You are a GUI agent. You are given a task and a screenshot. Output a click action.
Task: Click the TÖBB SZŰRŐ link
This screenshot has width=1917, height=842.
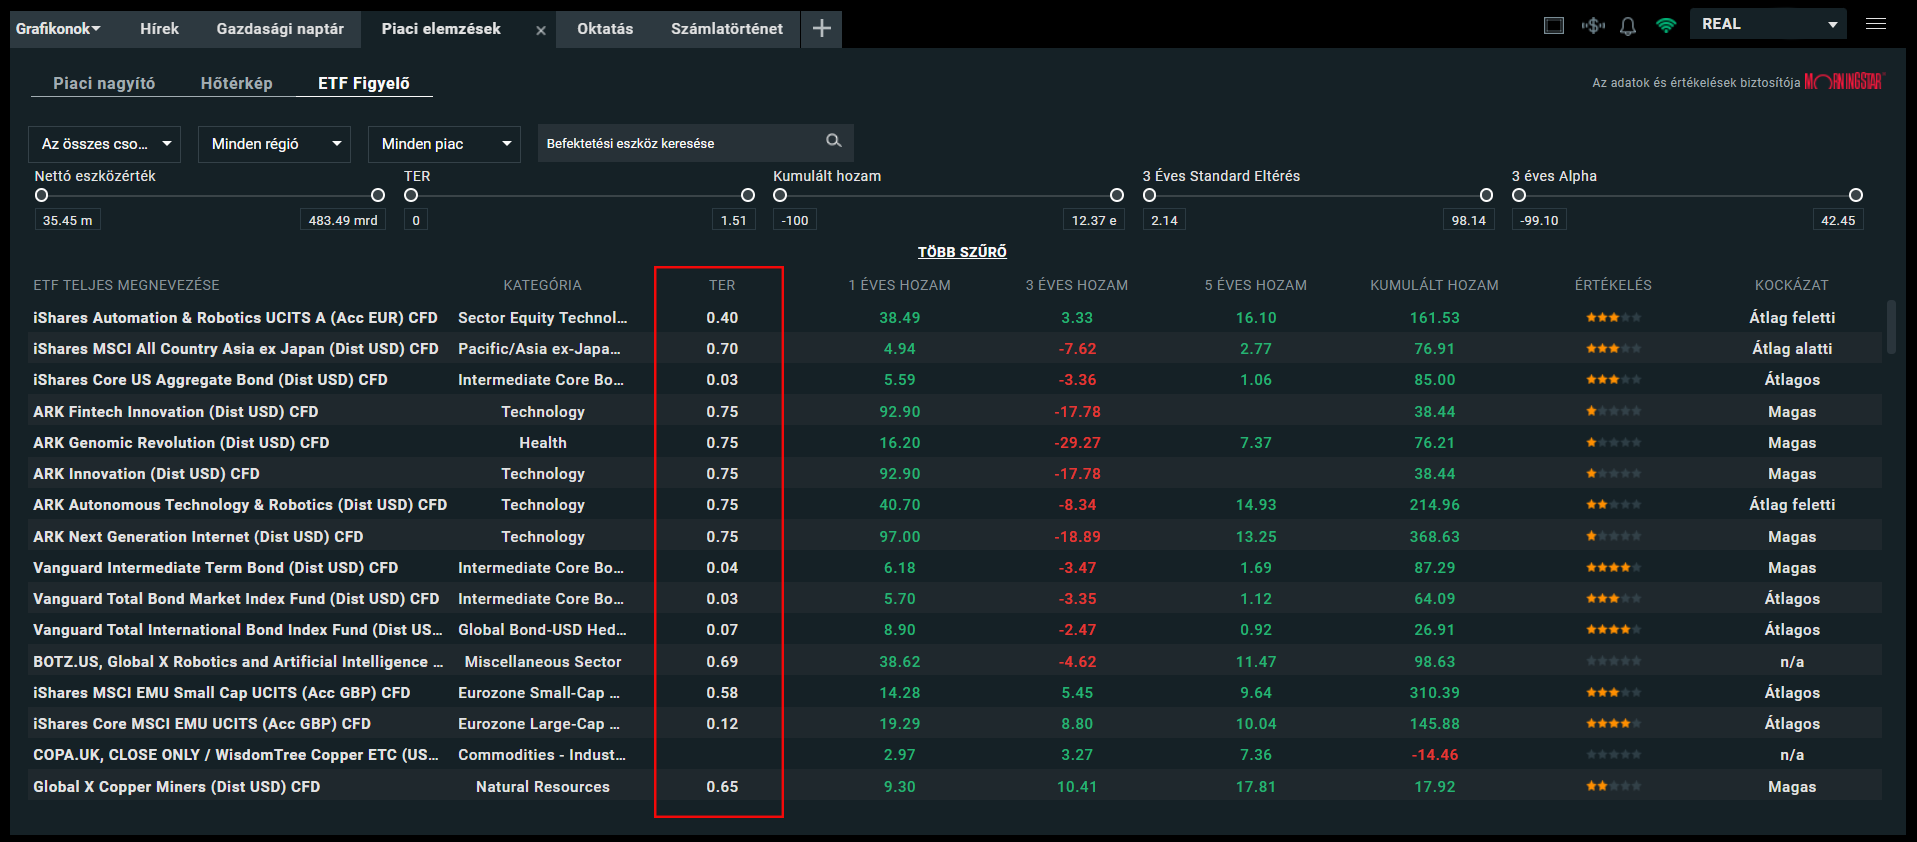click(962, 252)
